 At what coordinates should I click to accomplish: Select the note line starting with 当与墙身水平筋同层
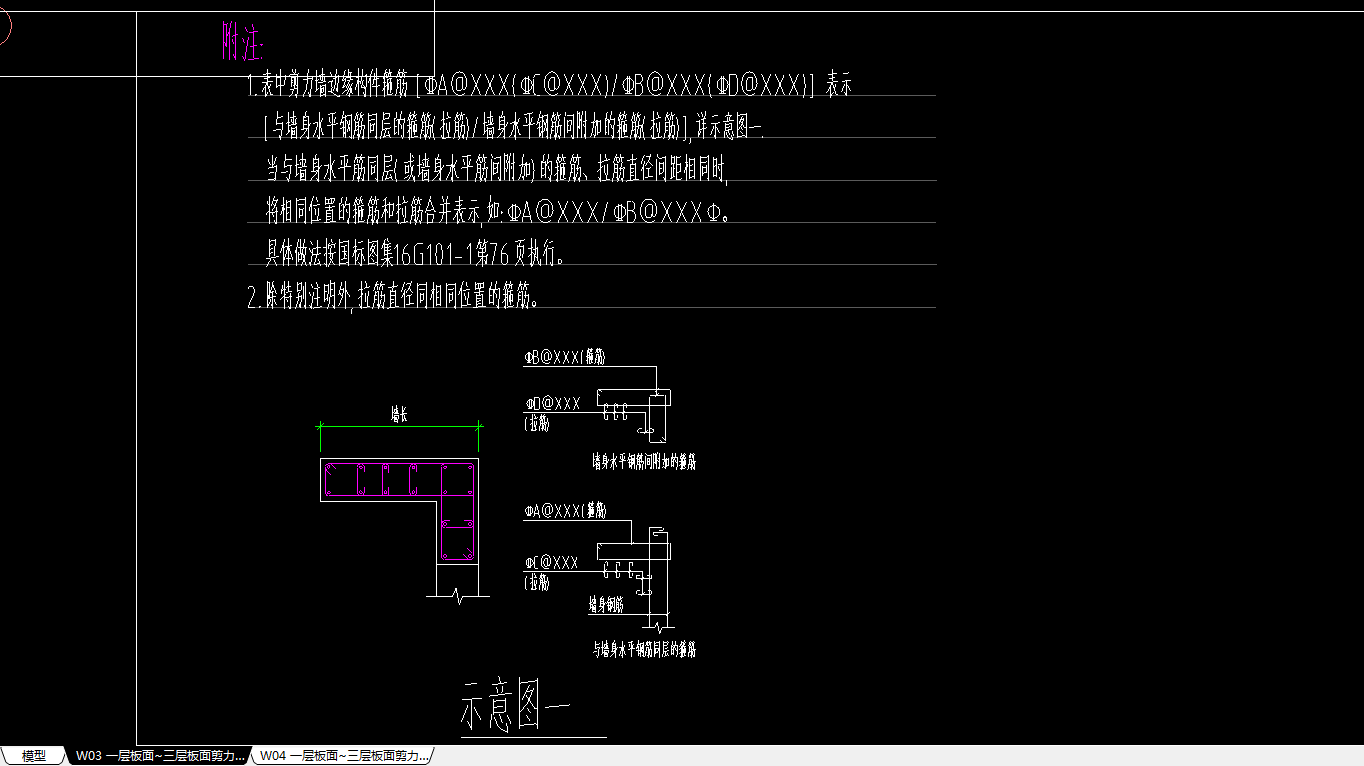(x=495, y=170)
